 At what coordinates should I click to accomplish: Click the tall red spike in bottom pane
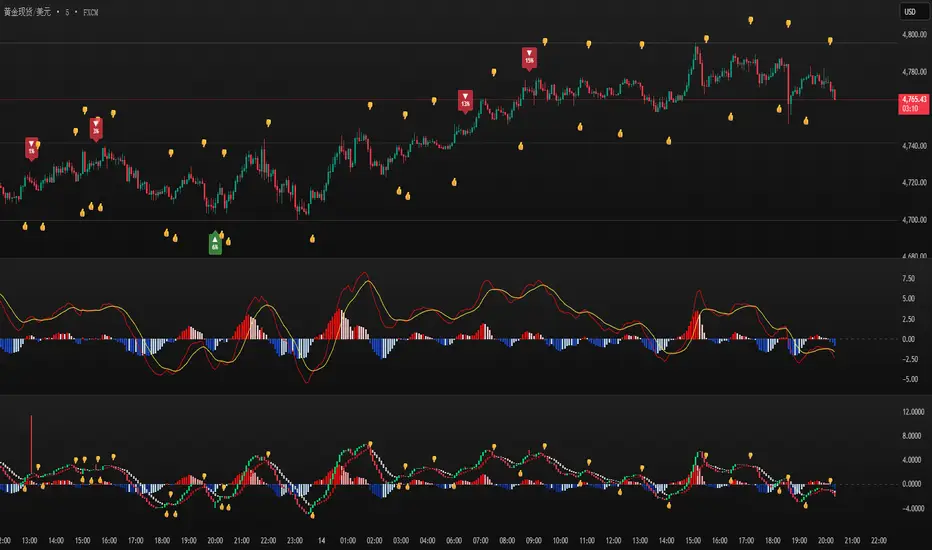pyautogui.click(x=32, y=446)
